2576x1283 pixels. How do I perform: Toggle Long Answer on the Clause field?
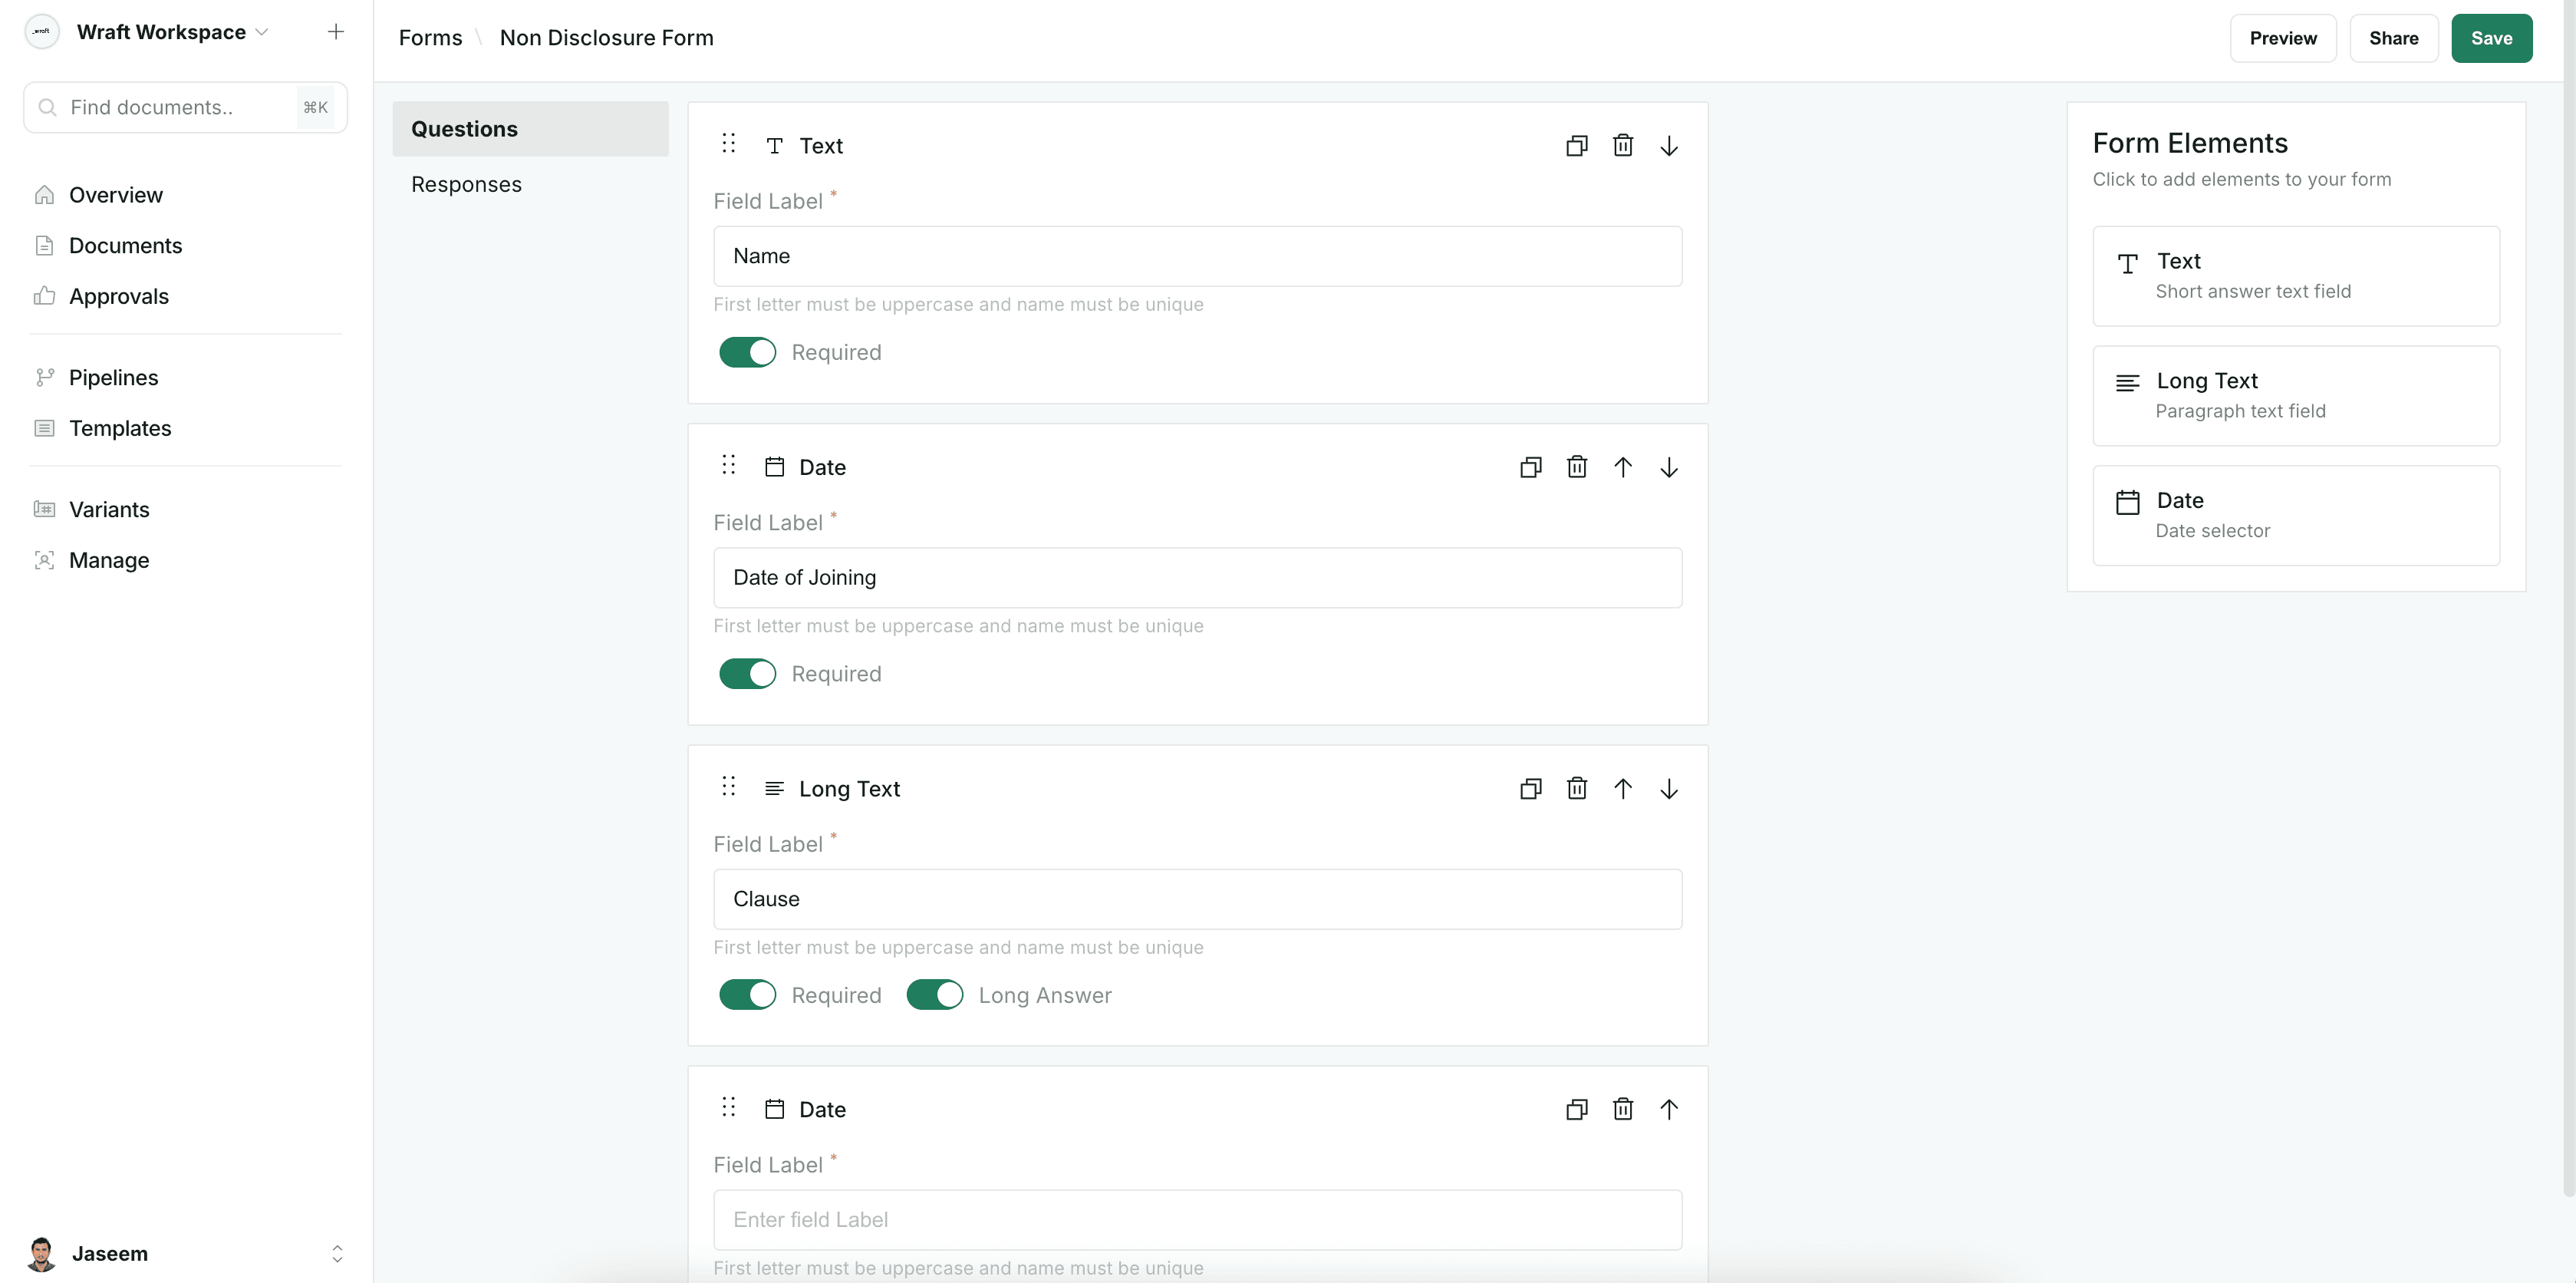click(934, 995)
